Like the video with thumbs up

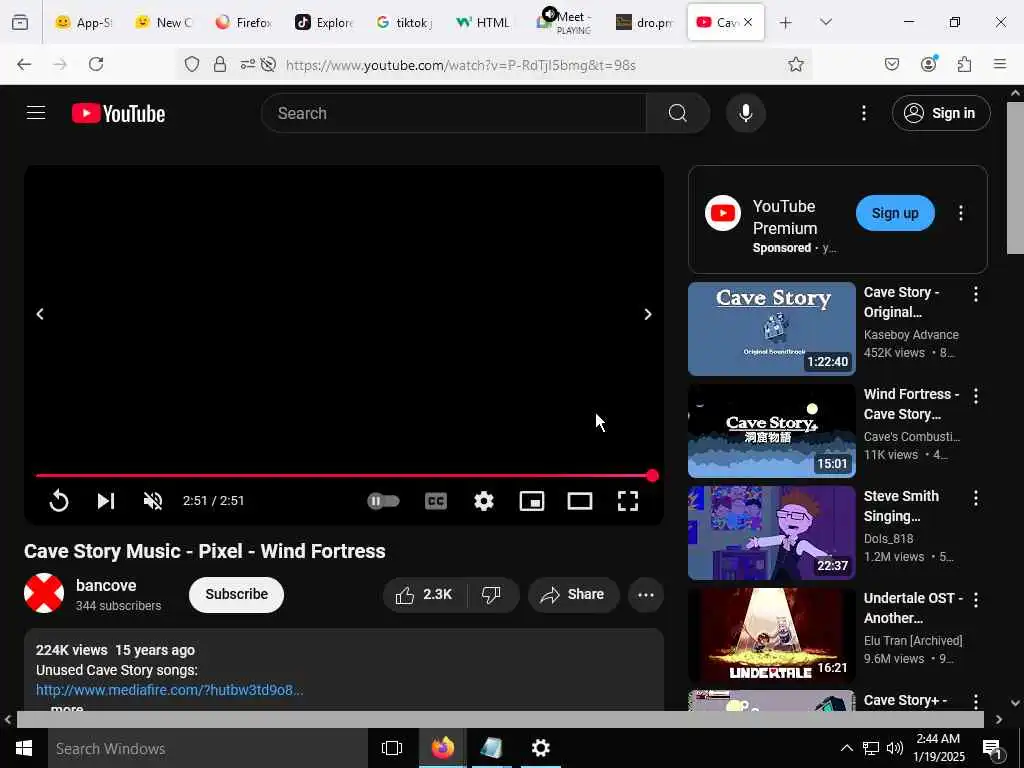coord(424,594)
